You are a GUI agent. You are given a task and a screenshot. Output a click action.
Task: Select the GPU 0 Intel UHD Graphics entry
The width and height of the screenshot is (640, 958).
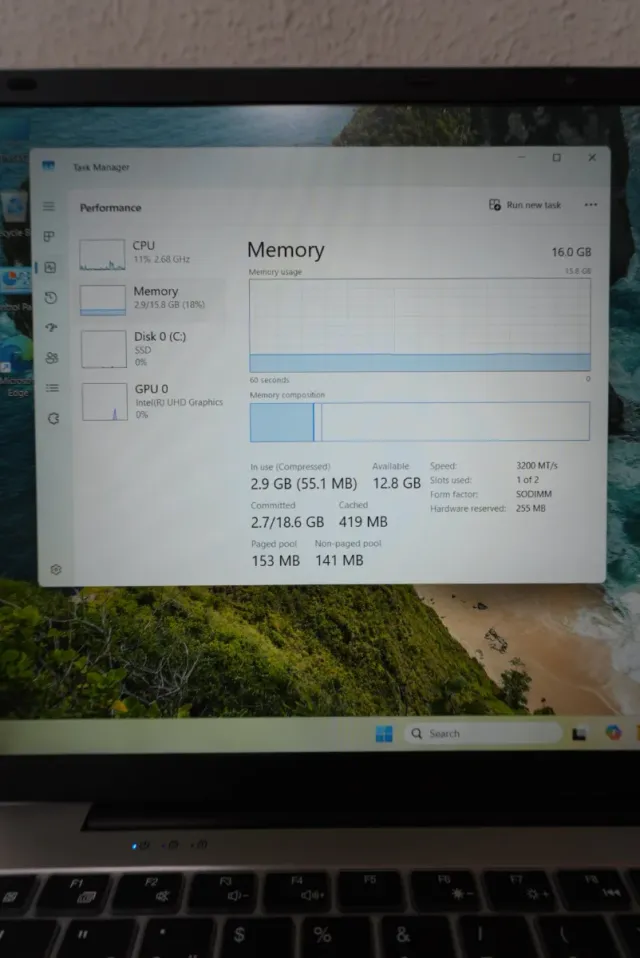click(x=153, y=401)
